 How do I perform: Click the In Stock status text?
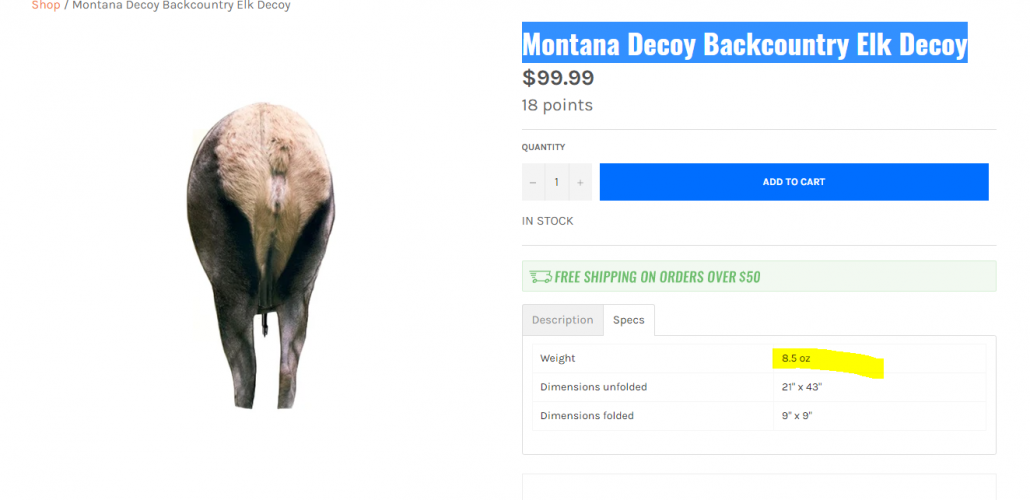click(x=547, y=221)
